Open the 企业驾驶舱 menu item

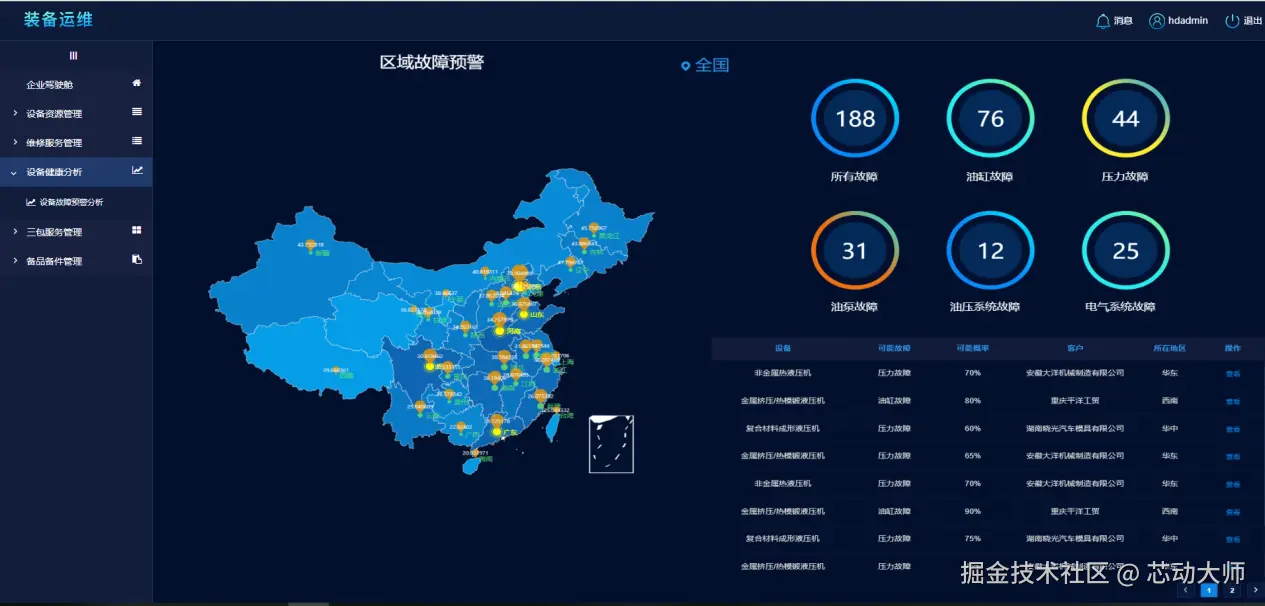(x=76, y=84)
